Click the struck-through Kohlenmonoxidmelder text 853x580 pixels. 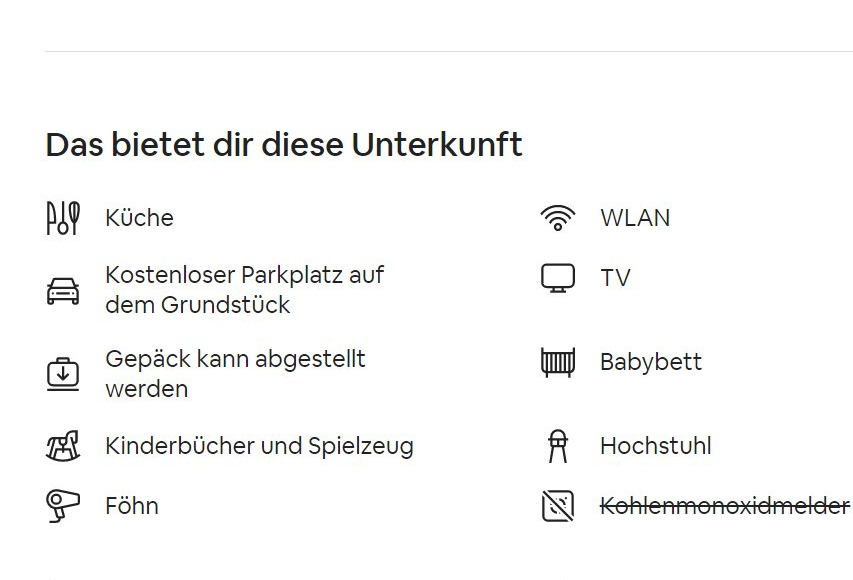pos(724,506)
